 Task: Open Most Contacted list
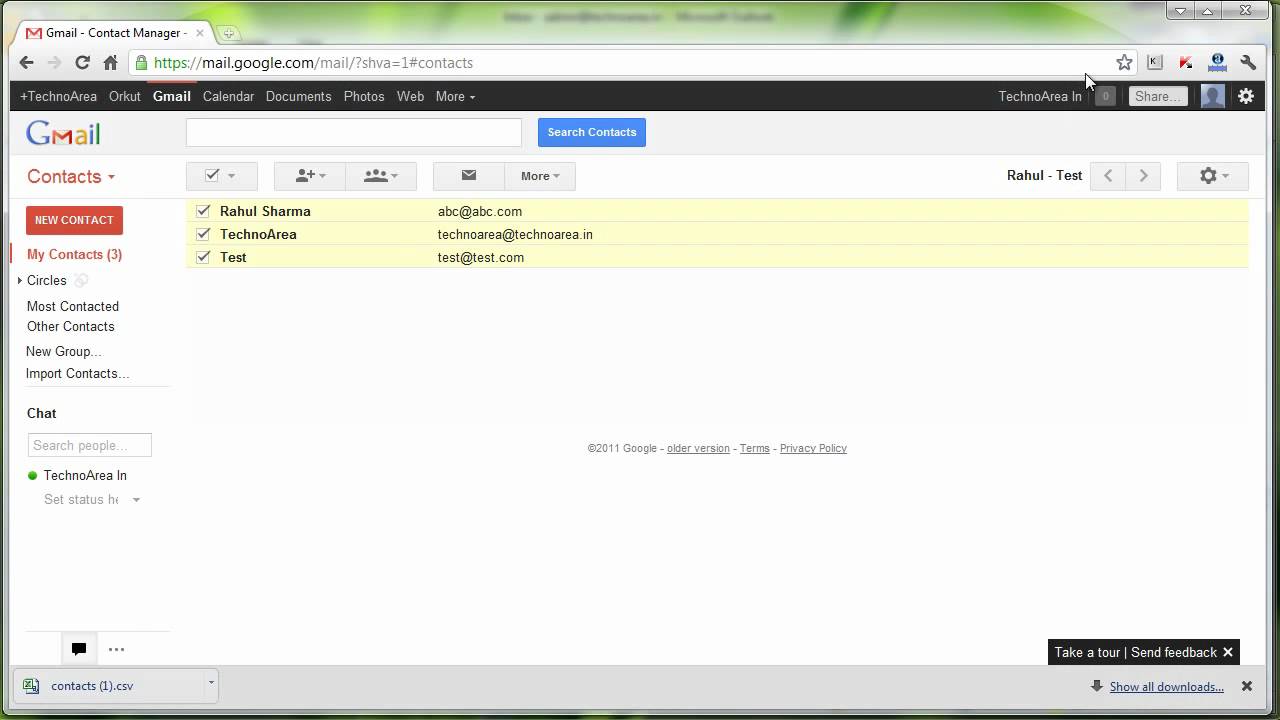tap(73, 306)
